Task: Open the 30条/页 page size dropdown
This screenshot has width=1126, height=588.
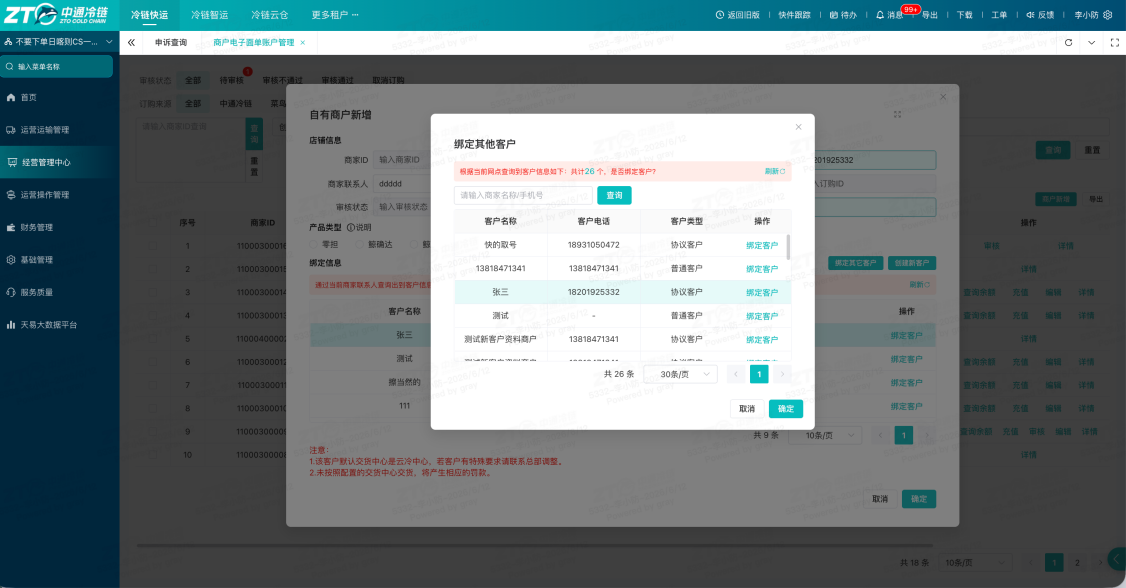Action: [x=680, y=374]
